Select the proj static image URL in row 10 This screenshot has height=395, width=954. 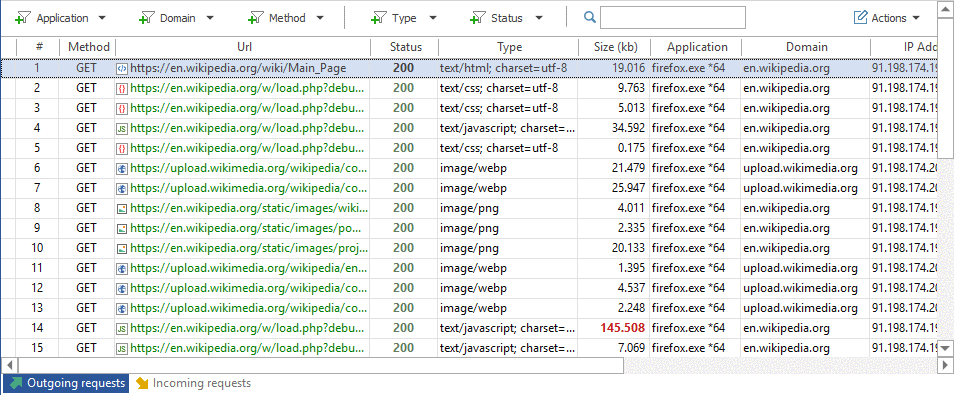pos(249,248)
